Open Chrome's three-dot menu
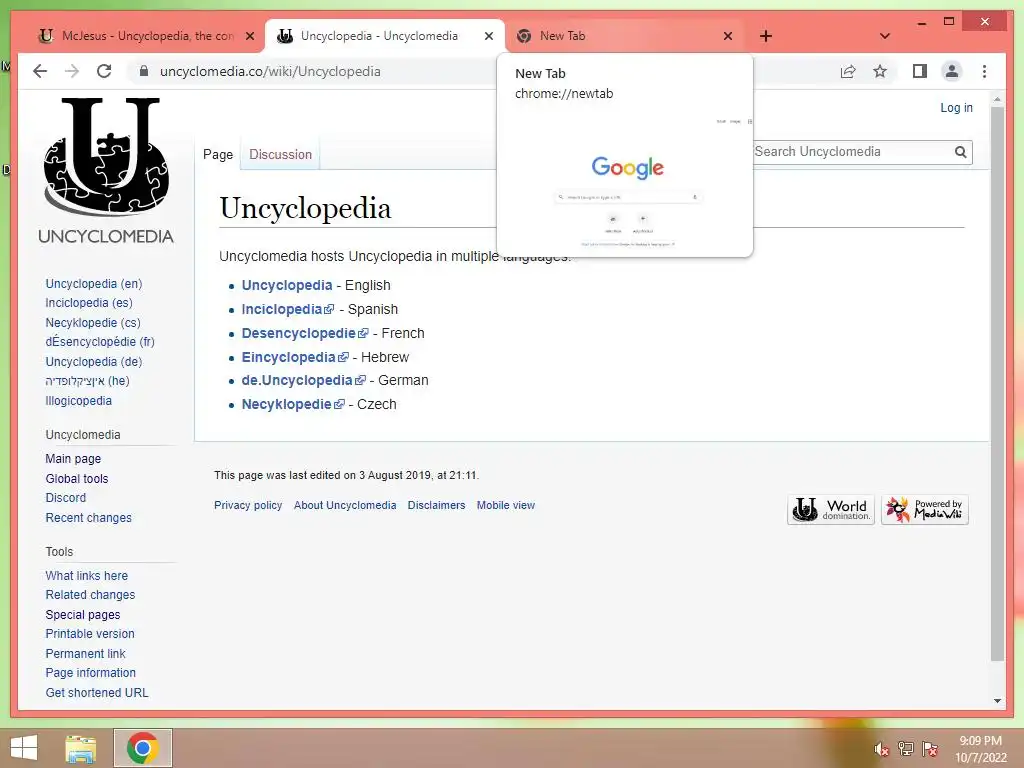The width and height of the screenshot is (1024, 768). point(984,71)
